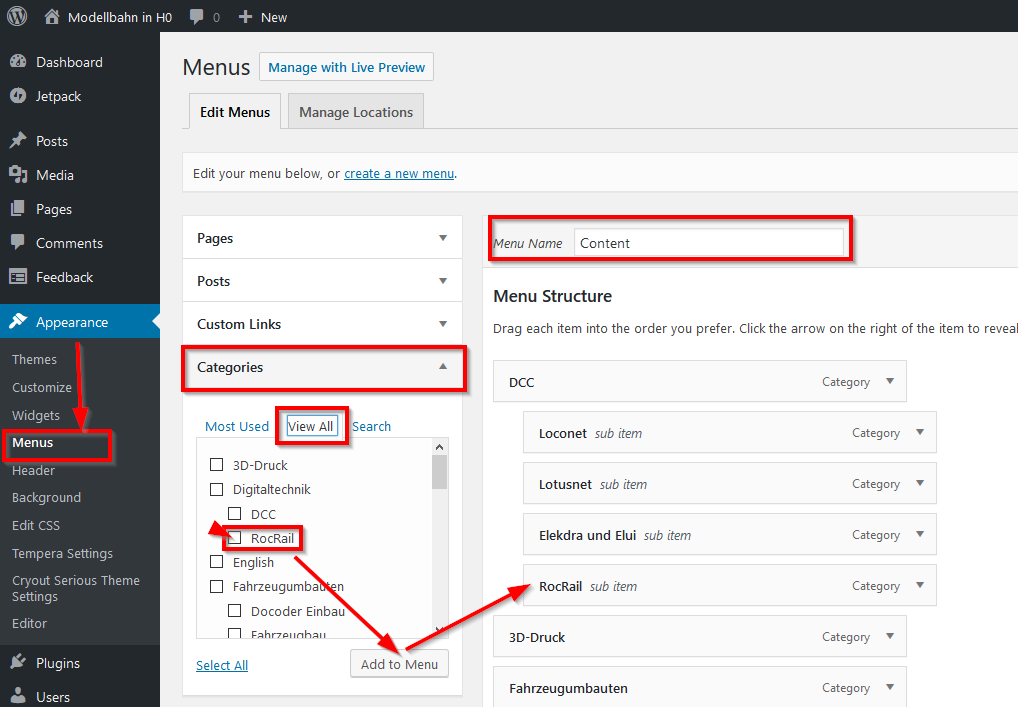This screenshot has width=1018, height=707.
Task: Check the Fahrzeugumbauten category checkbox
Action: click(x=217, y=586)
